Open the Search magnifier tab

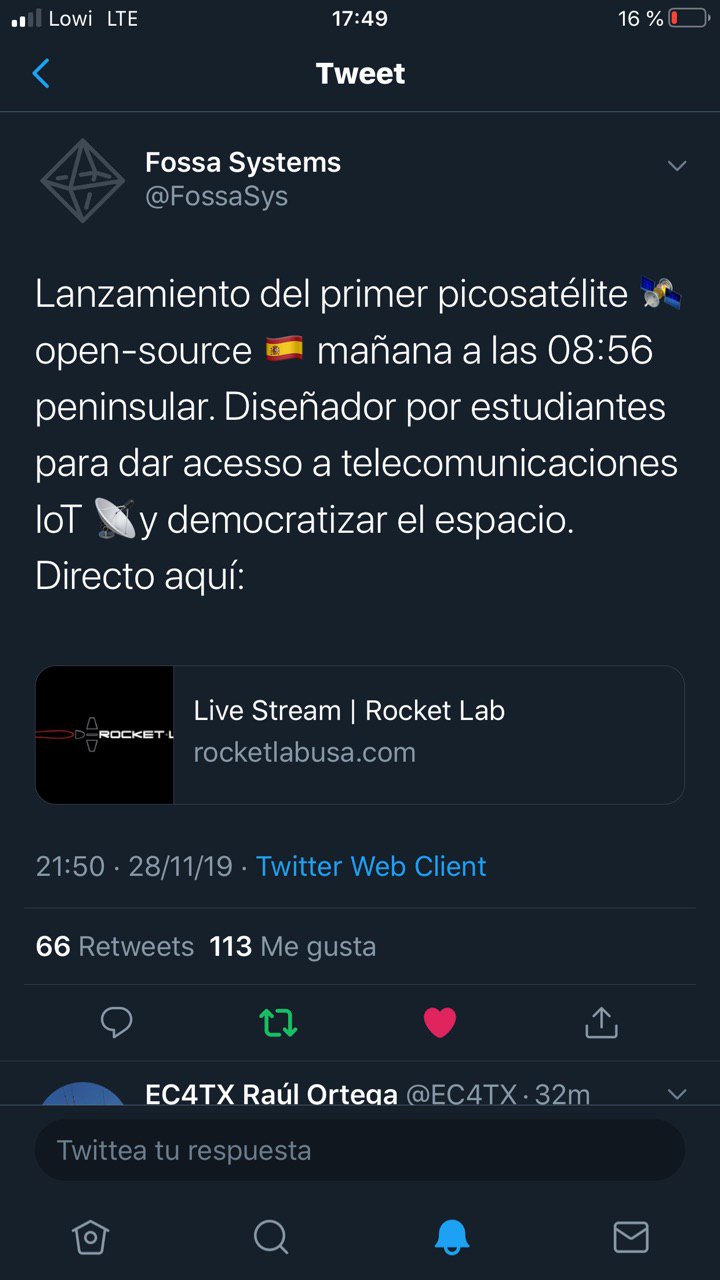click(270, 1237)
